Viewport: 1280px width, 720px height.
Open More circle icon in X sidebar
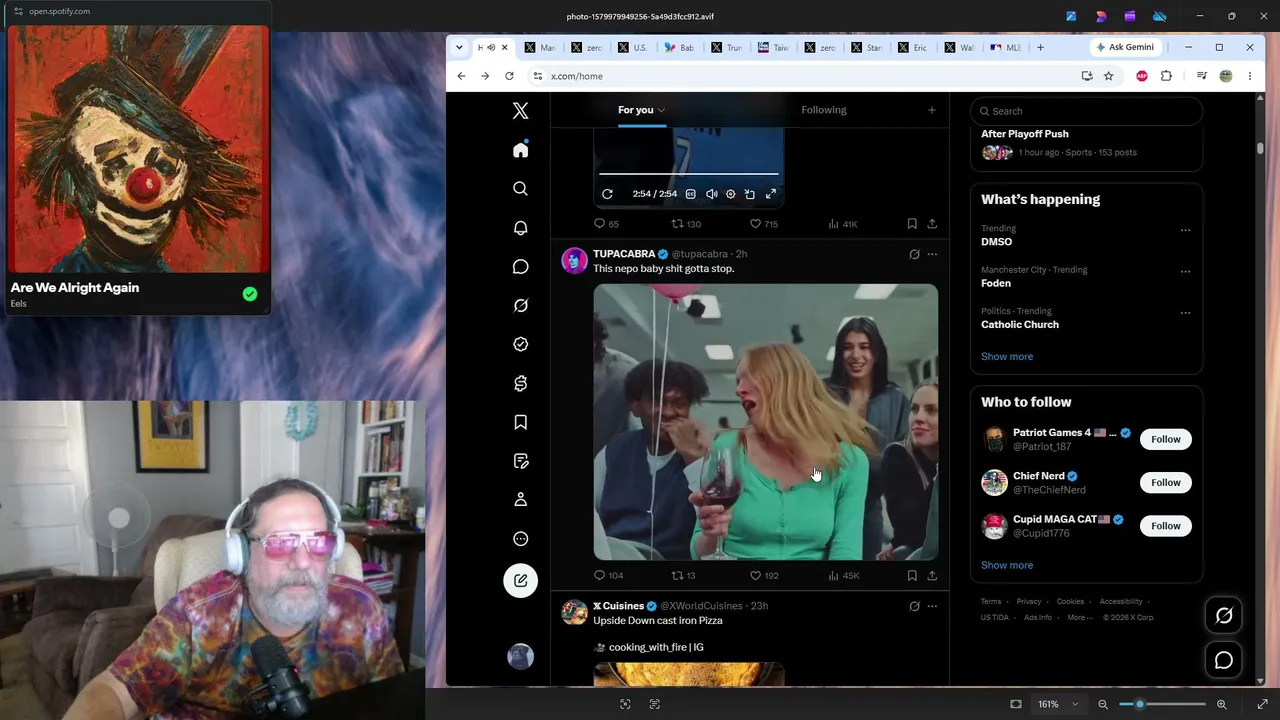click(520, 539)
